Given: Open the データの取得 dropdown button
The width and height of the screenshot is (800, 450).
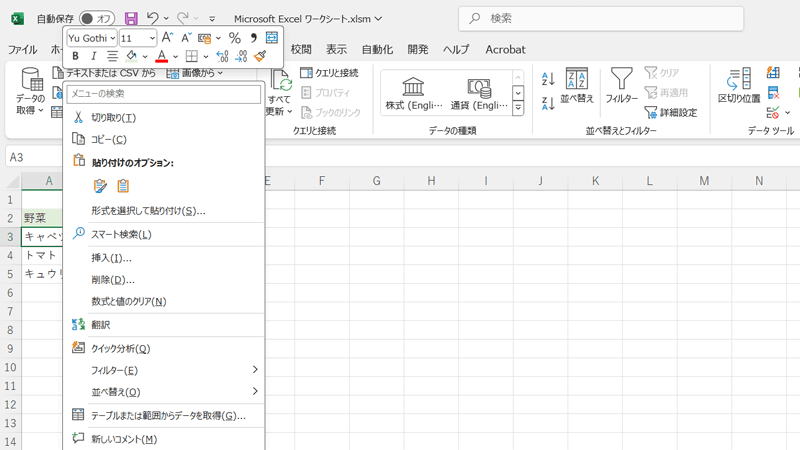Looking at the screenshot, I should pos(31,91).
